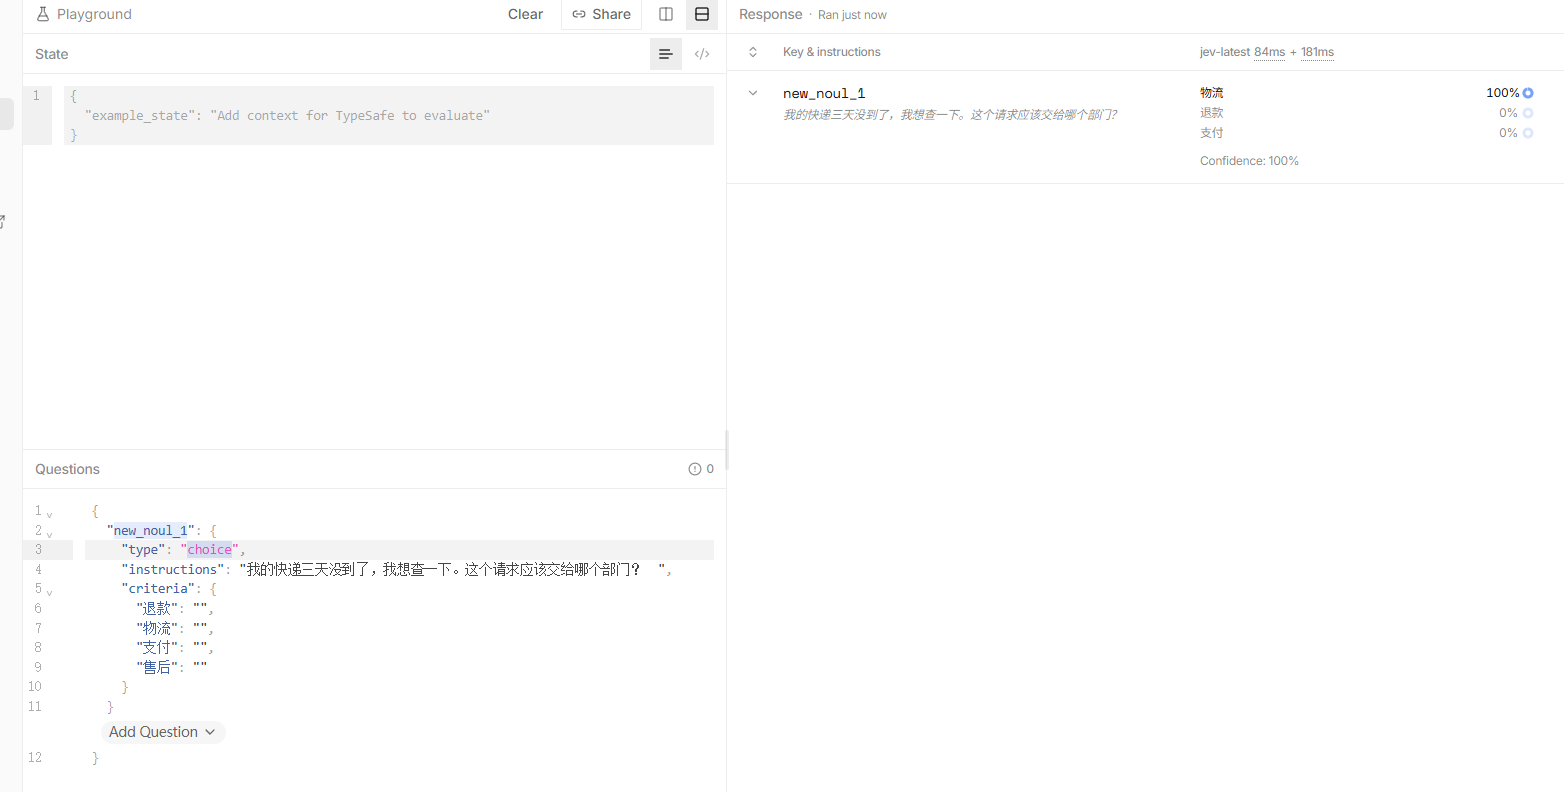Click the Playground flask icon
The height and width of the screenshot is (792, 1564).
click(43, 14)
